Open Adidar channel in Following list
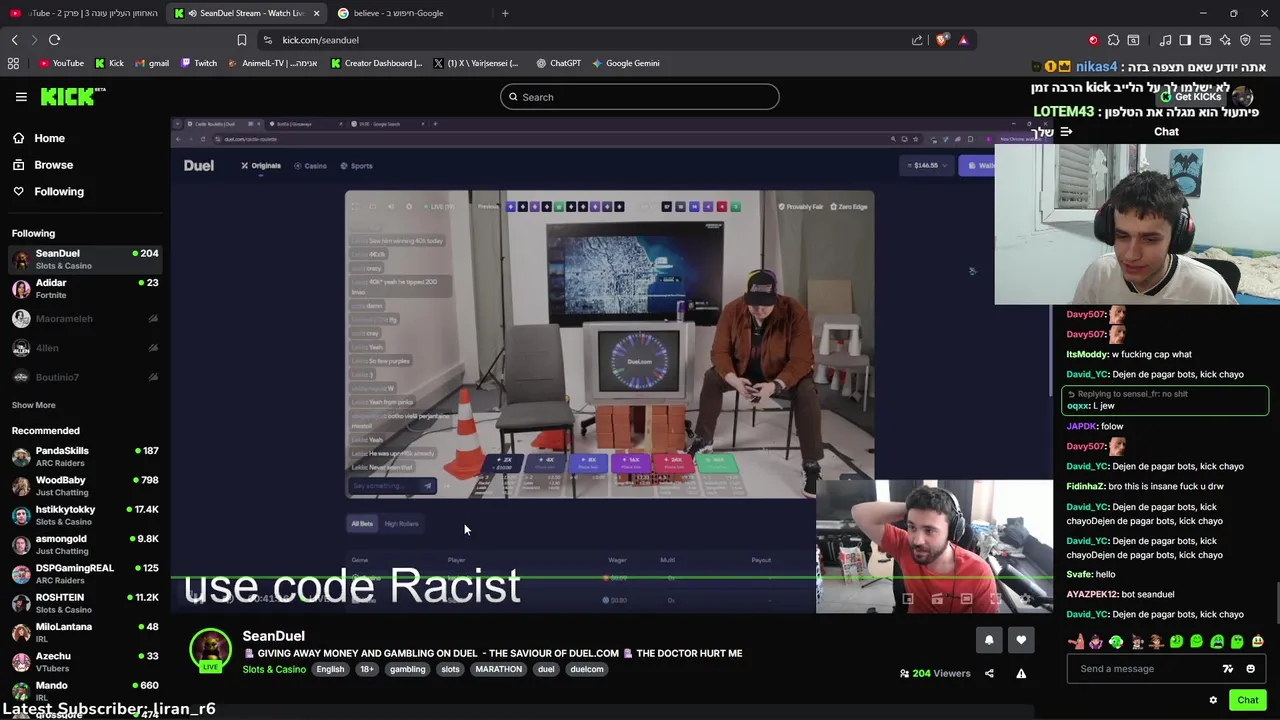Image resolution: width=1280 pixels, height=720 pixels. (x=85, y=289)
